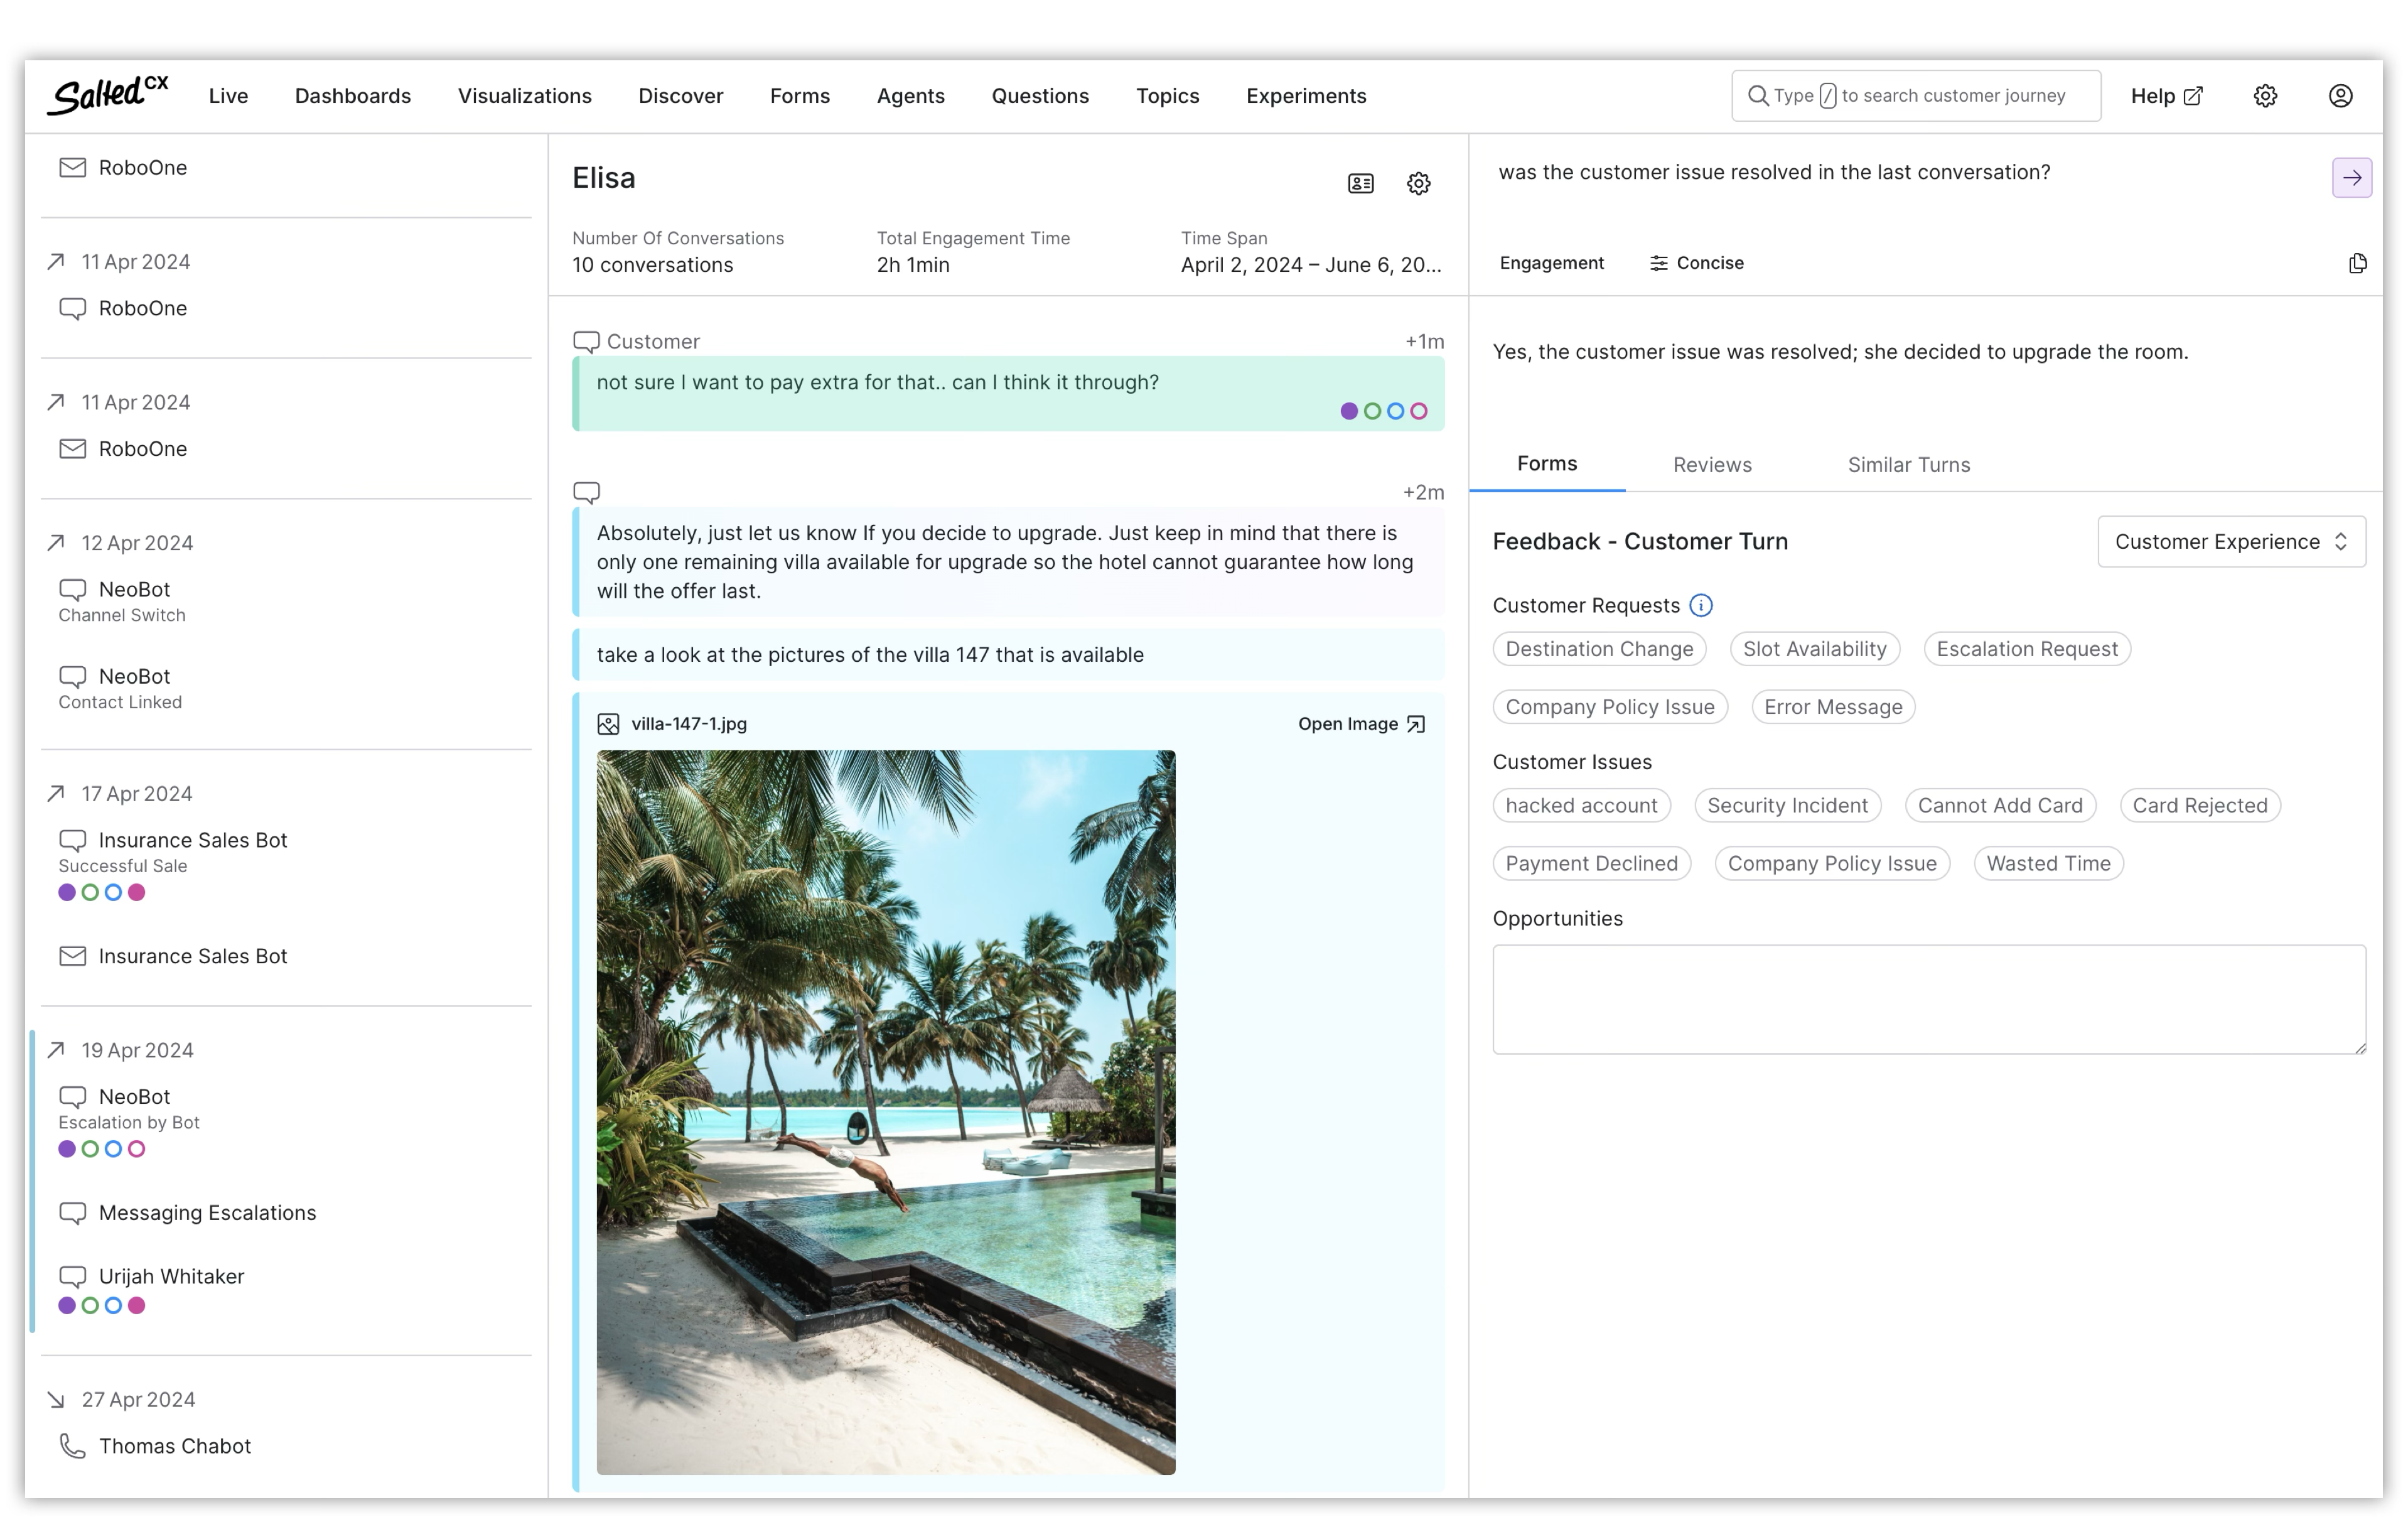Go to the Live section

point(228,96)
